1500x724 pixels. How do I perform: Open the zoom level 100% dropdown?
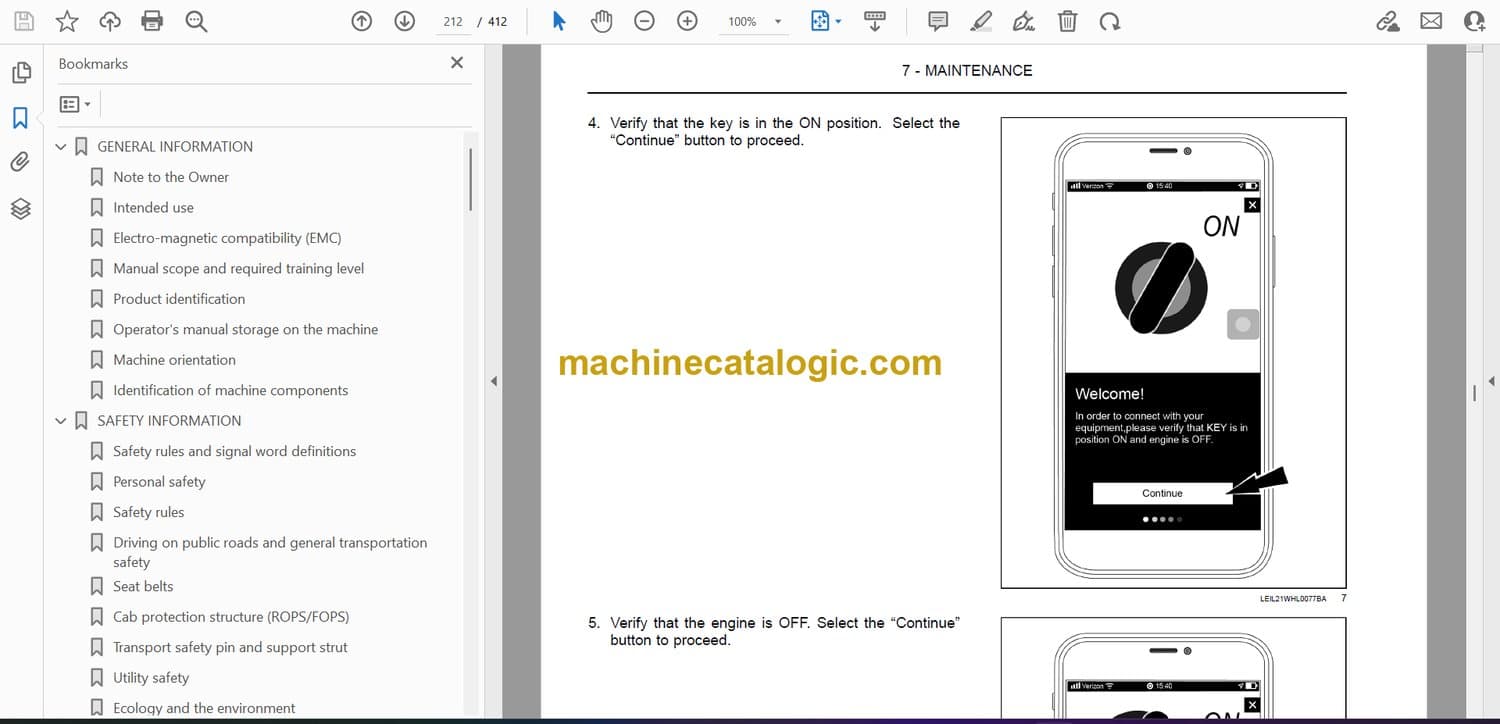click(x=777, y=21)
